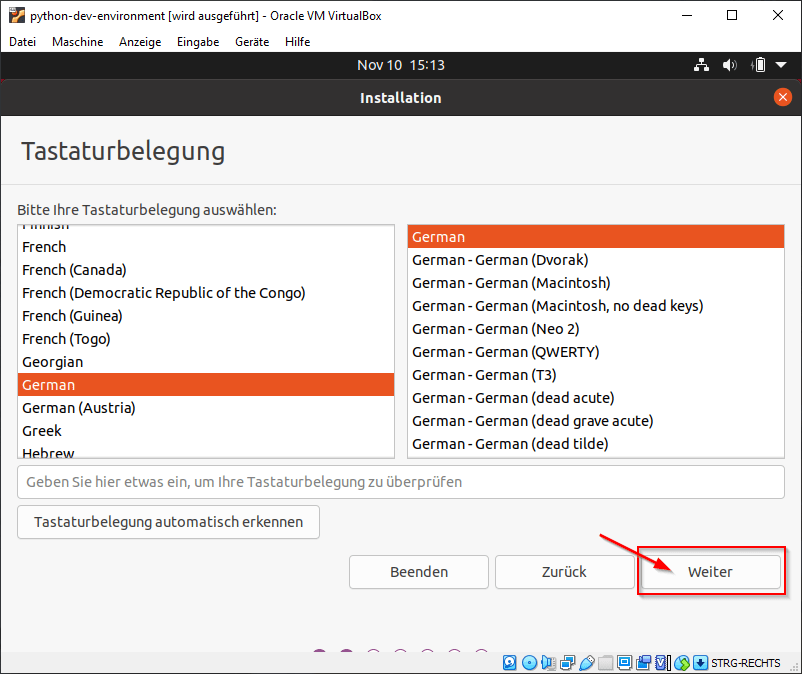Click the optical drive icon in VirtualBox status bar

[x=528, y=663]
